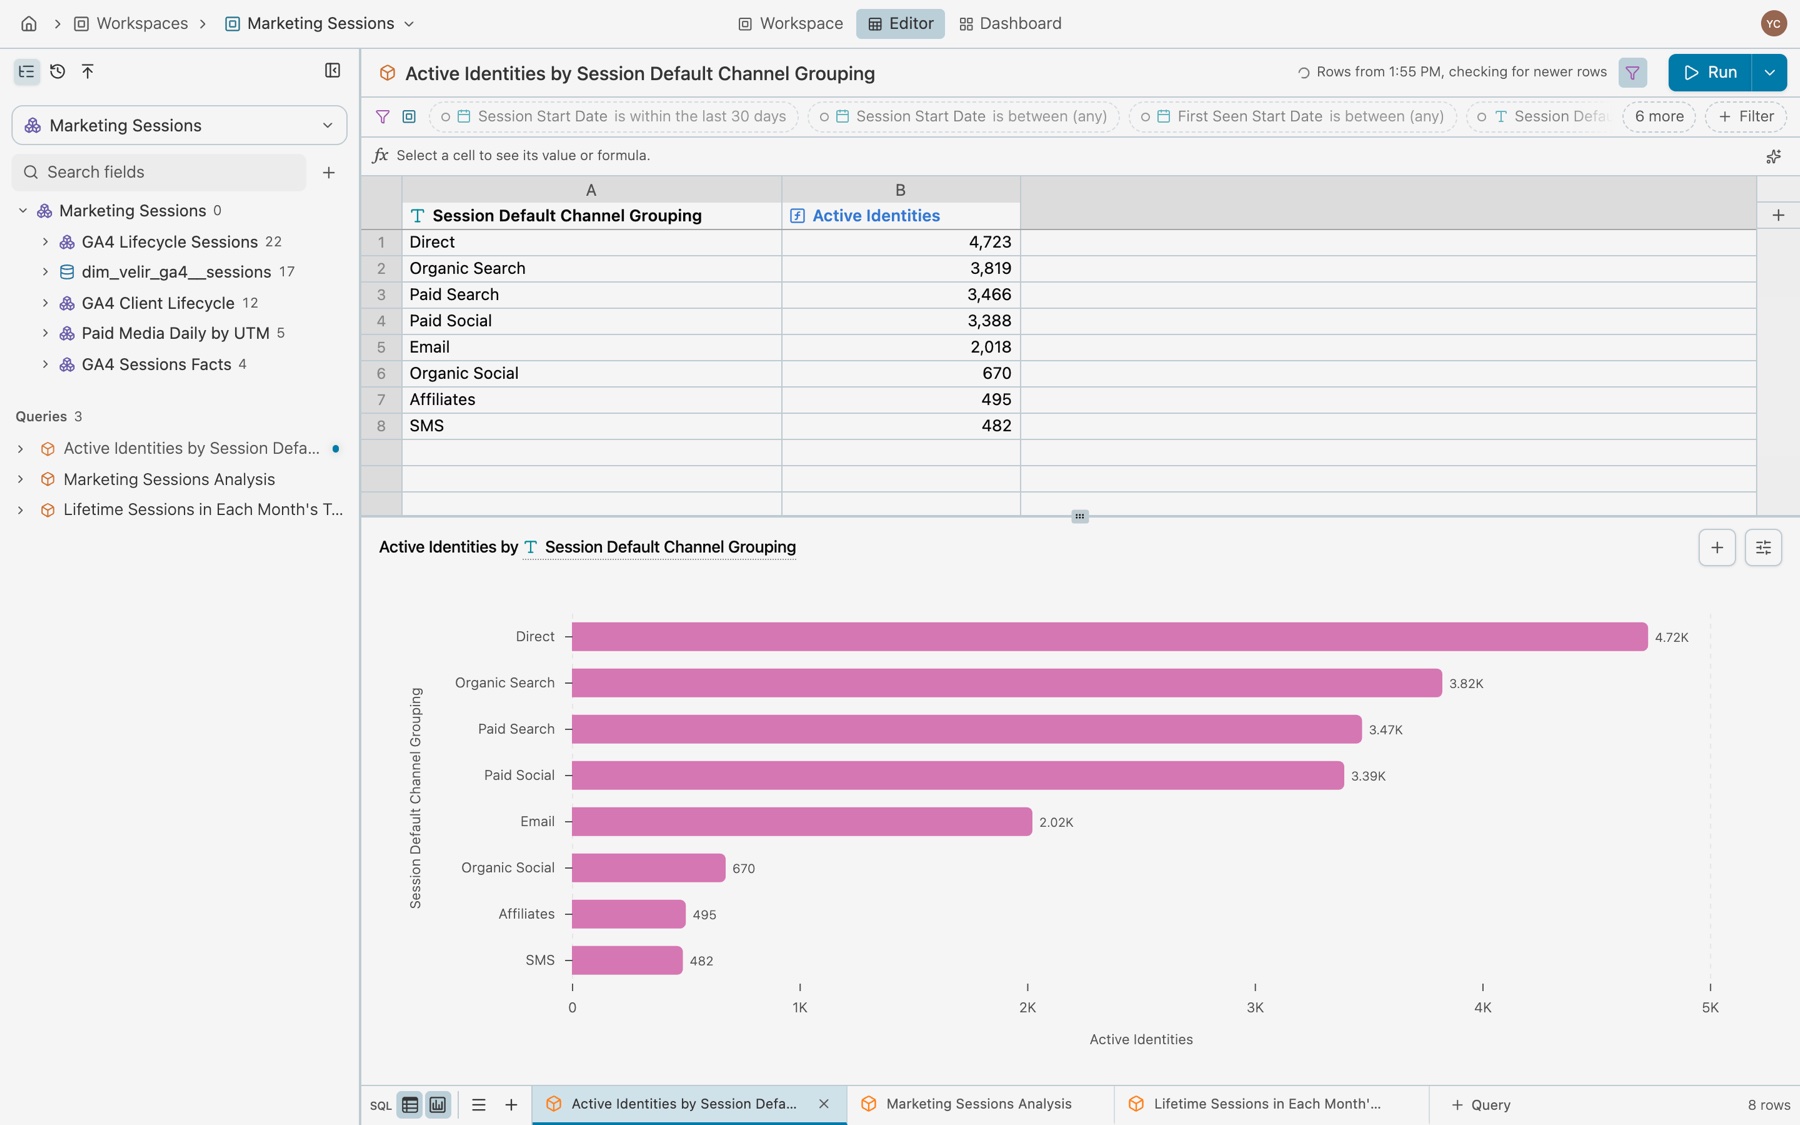Viewport: 1800px width, 1125px height.
Task: Open the YC user avatar
Action: tap(1774, 23)
